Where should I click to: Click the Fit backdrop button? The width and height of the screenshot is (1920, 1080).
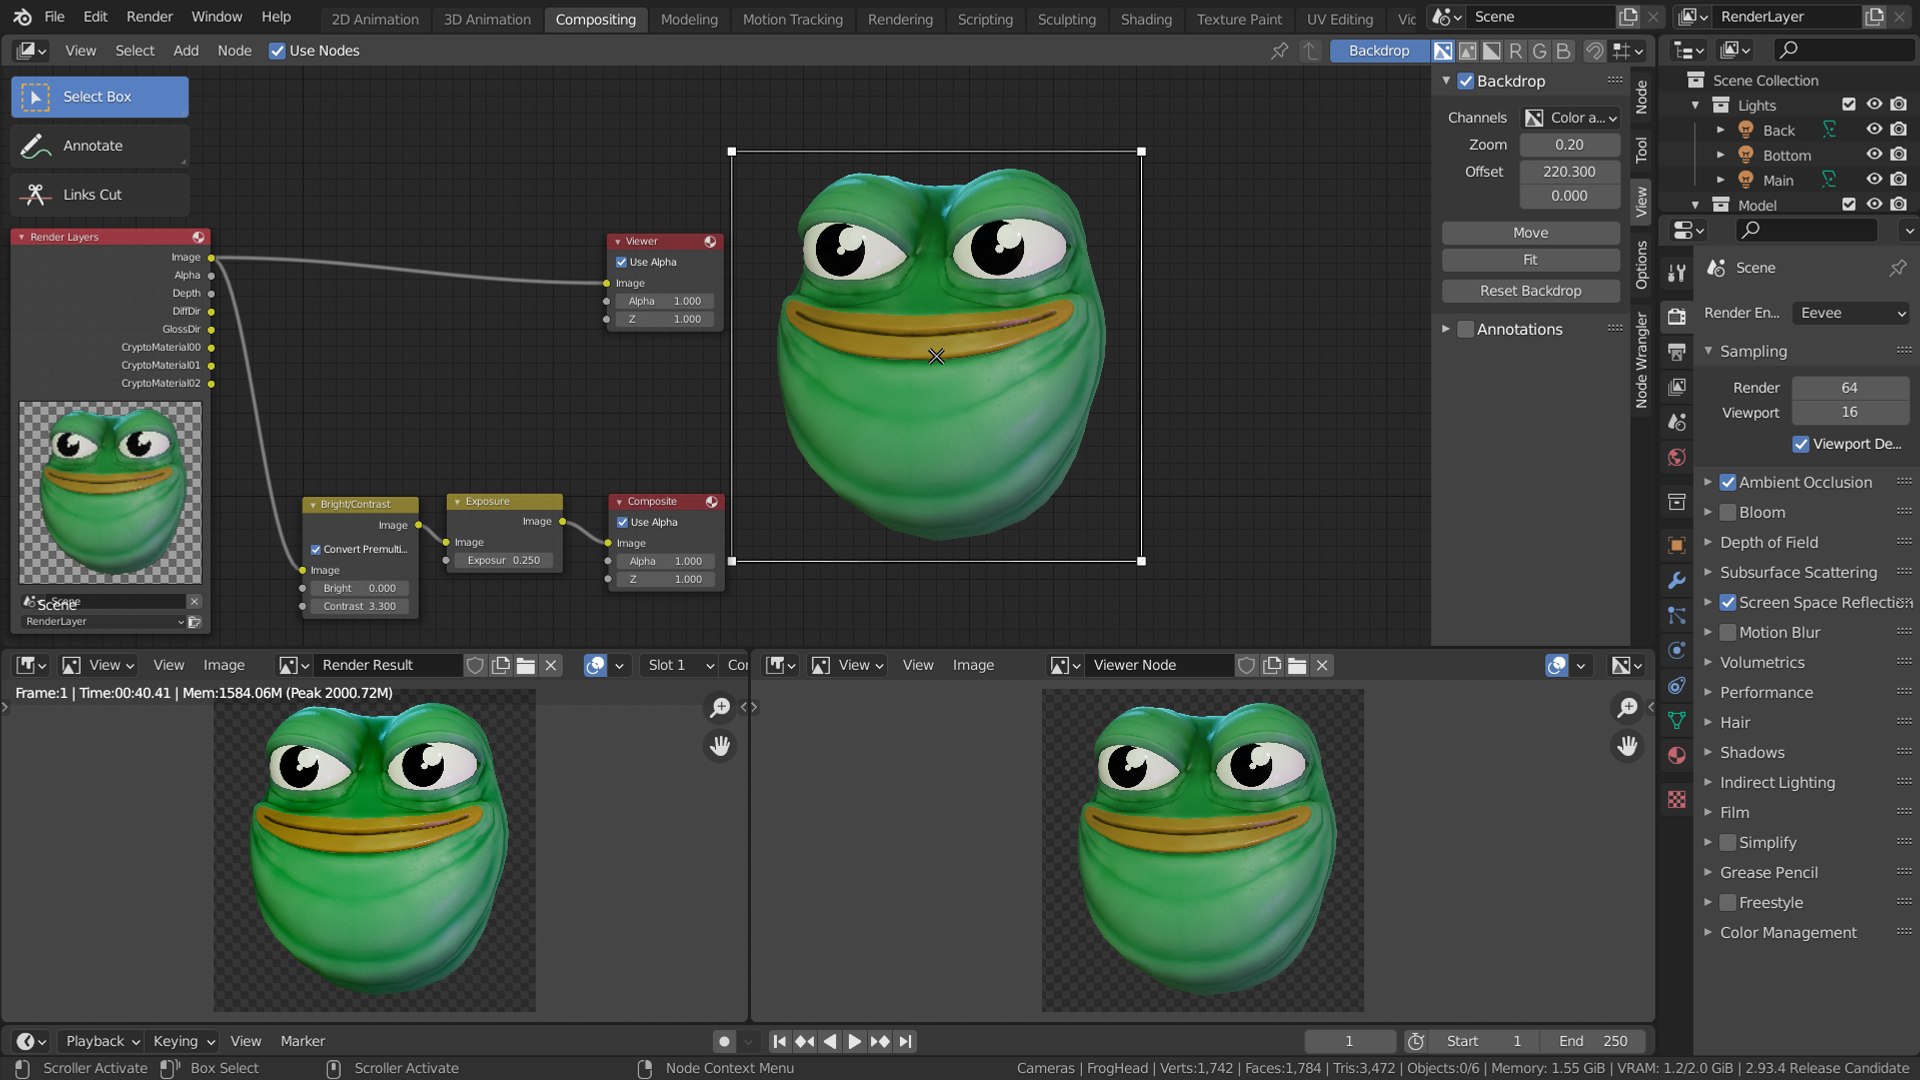(1530, 260)
